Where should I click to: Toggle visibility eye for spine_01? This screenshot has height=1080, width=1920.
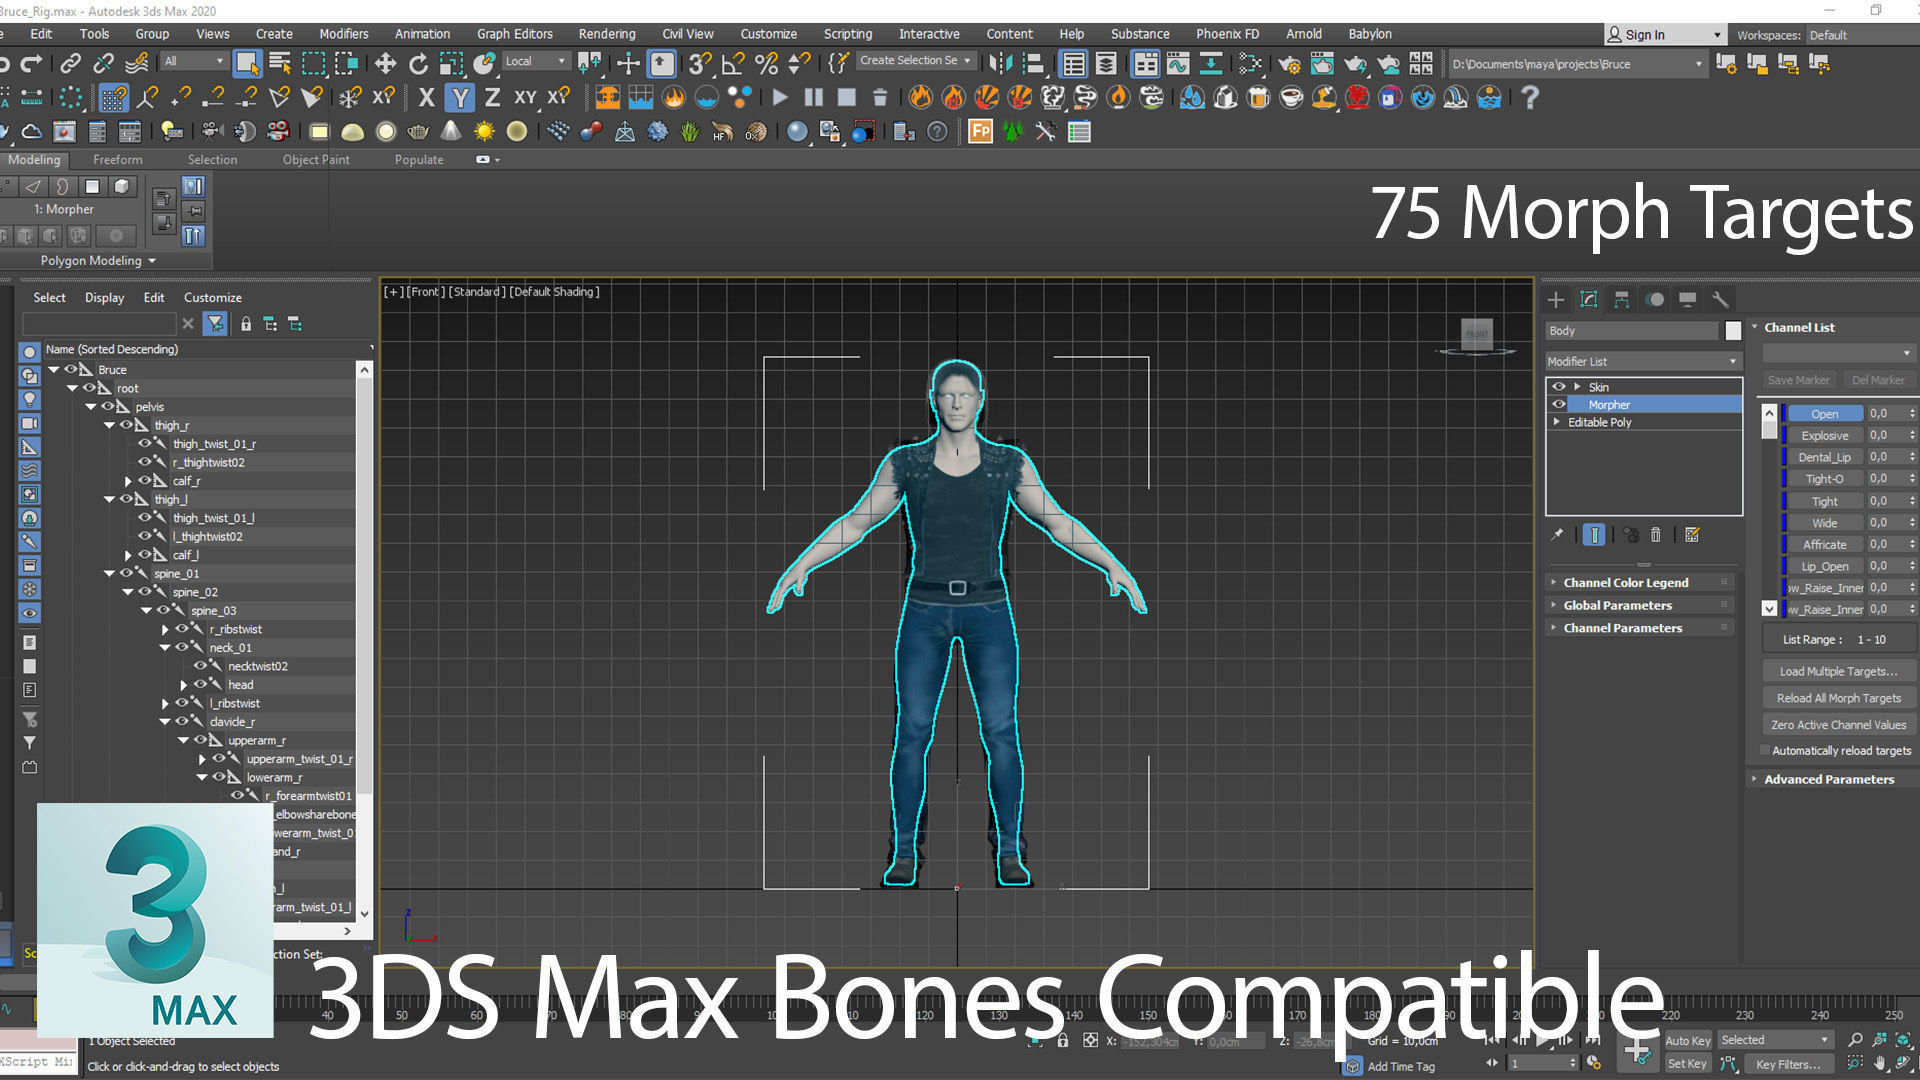click(126, 574)
